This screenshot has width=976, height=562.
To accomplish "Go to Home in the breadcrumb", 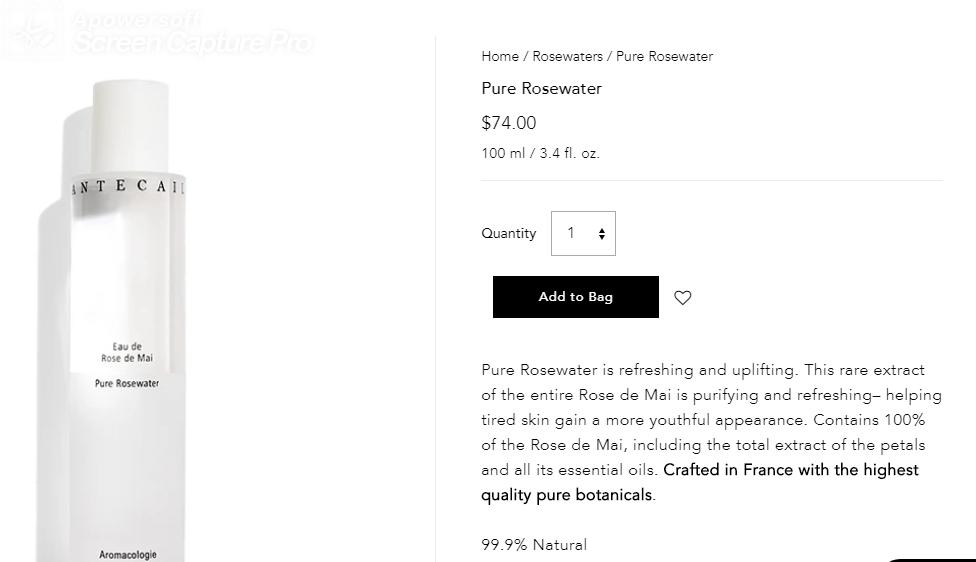I will coord(500,57).
